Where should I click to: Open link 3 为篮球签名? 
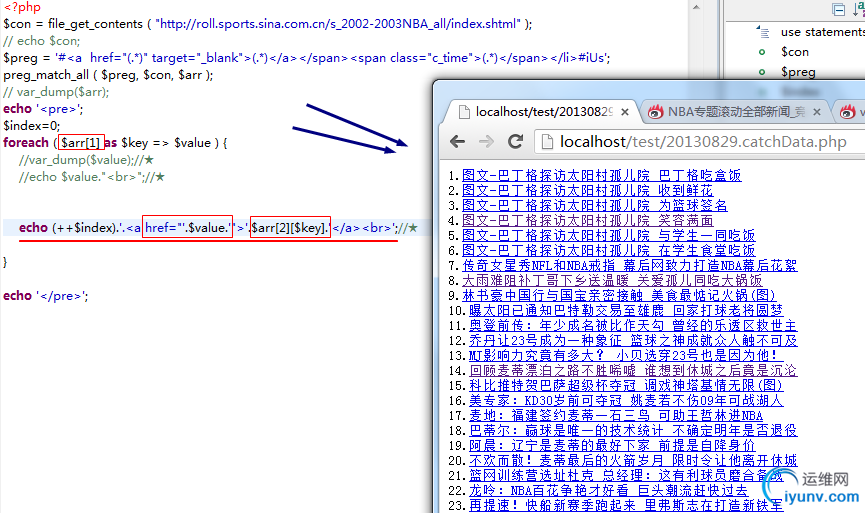pos(595,205)
